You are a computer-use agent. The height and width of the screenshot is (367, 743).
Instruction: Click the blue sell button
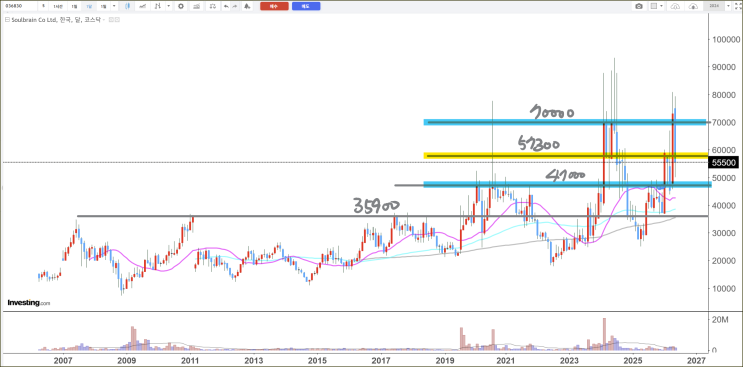pos(306,6)
